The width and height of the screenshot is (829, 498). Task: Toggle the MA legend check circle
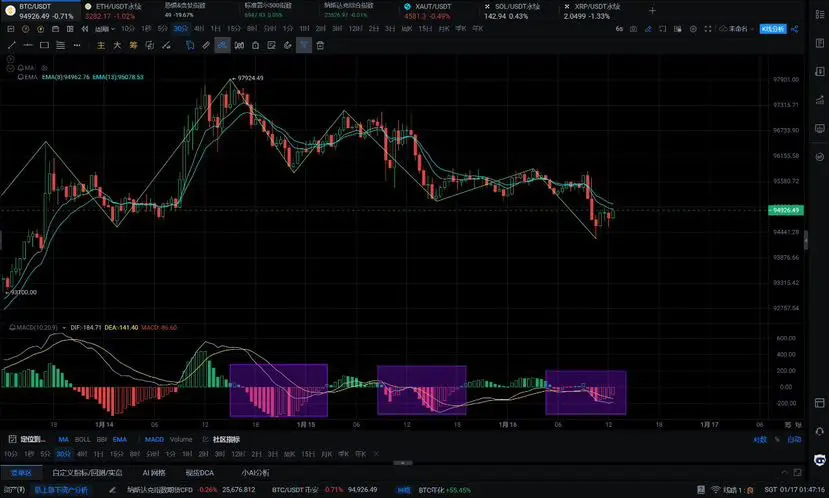10,68
